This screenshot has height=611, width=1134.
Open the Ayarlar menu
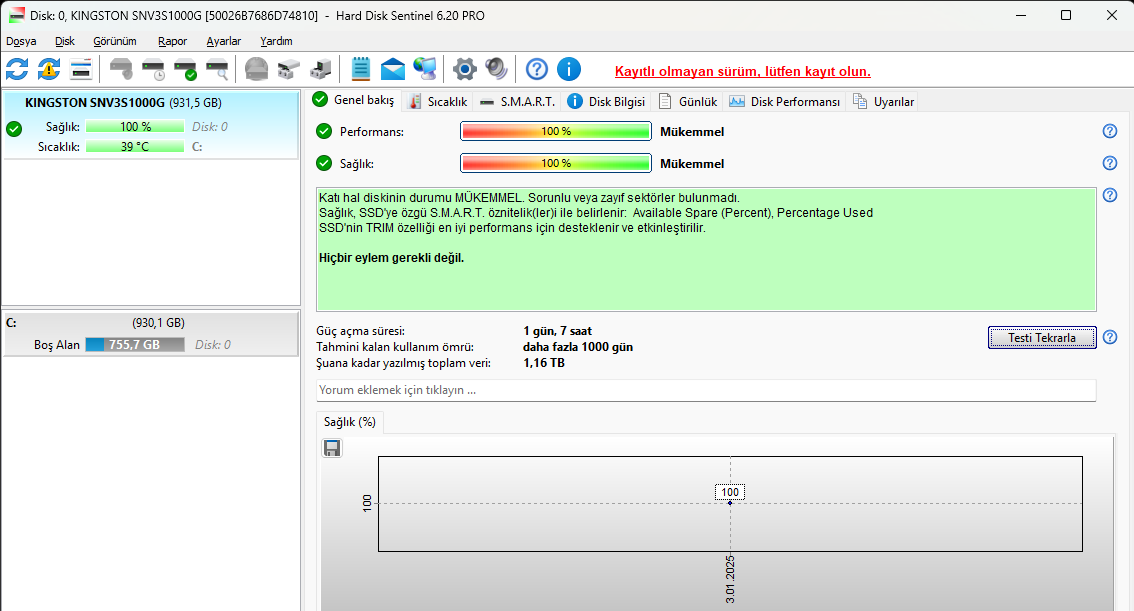click(223, 41)
